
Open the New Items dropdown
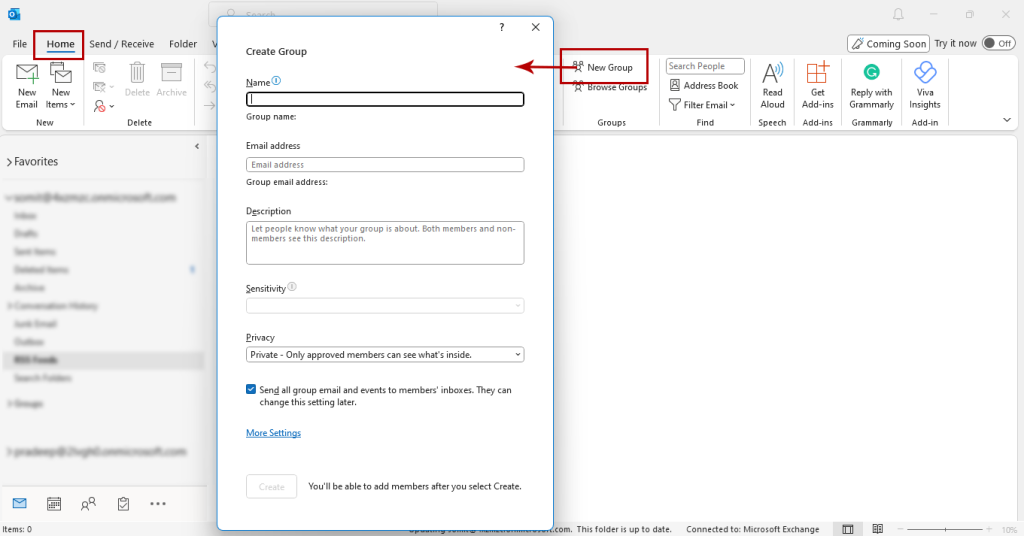coord(60,86)
